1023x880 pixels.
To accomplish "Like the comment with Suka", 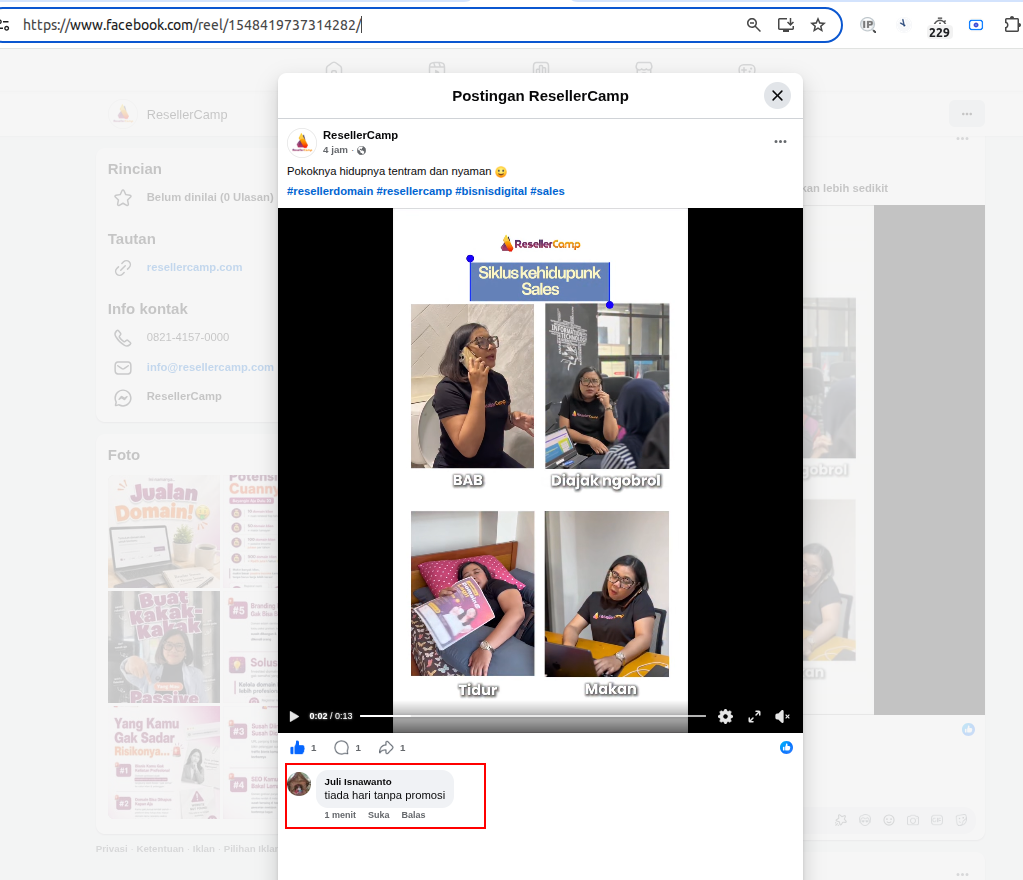I will click(378, 815).
